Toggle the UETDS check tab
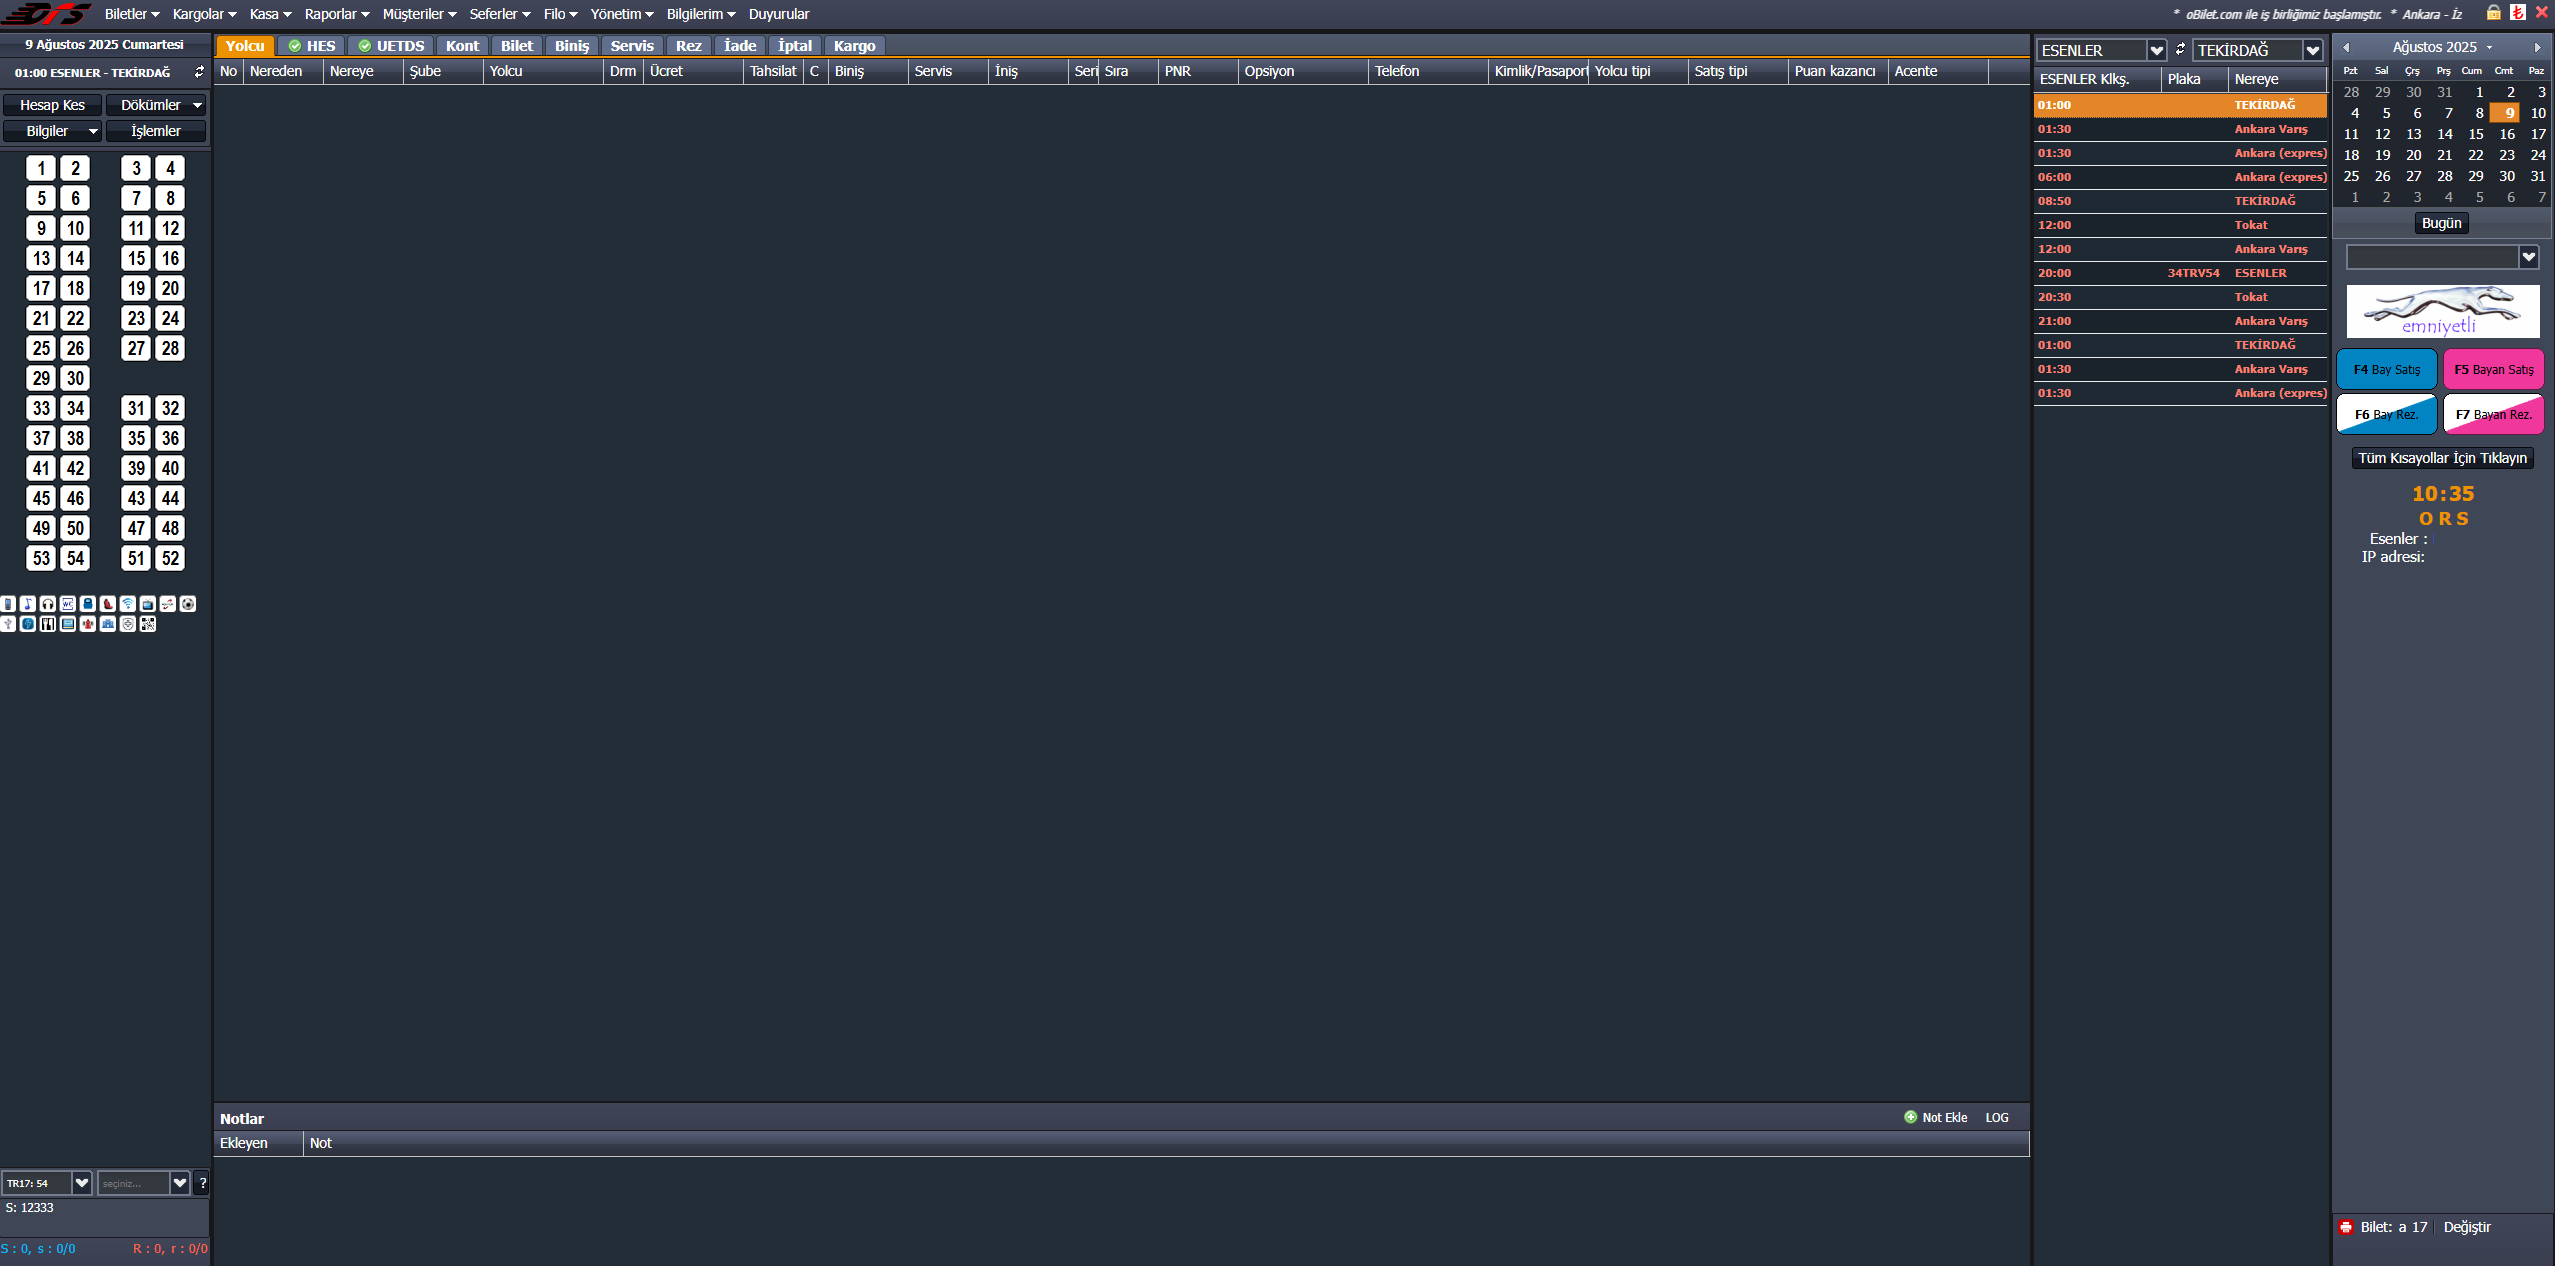 click(x=390, y=46)
